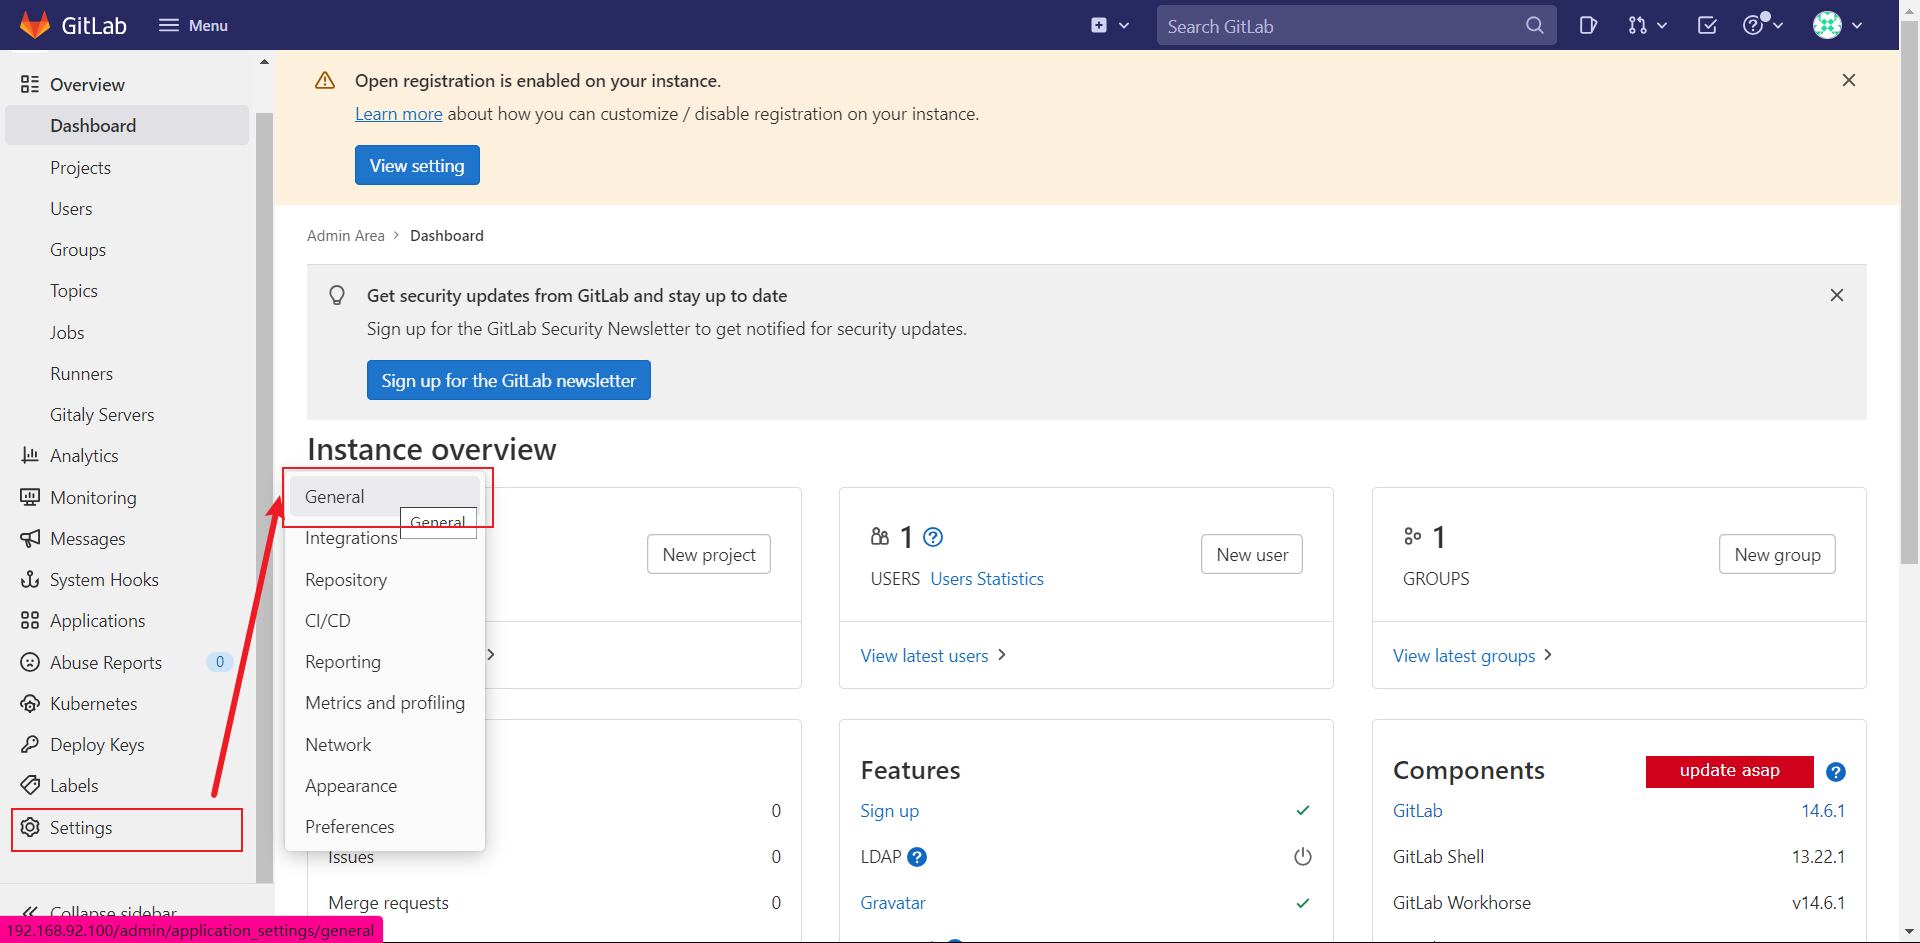This screenshot has width=1920, height=943.
Task: Click the LDAP help question icon
Action: 917,857
